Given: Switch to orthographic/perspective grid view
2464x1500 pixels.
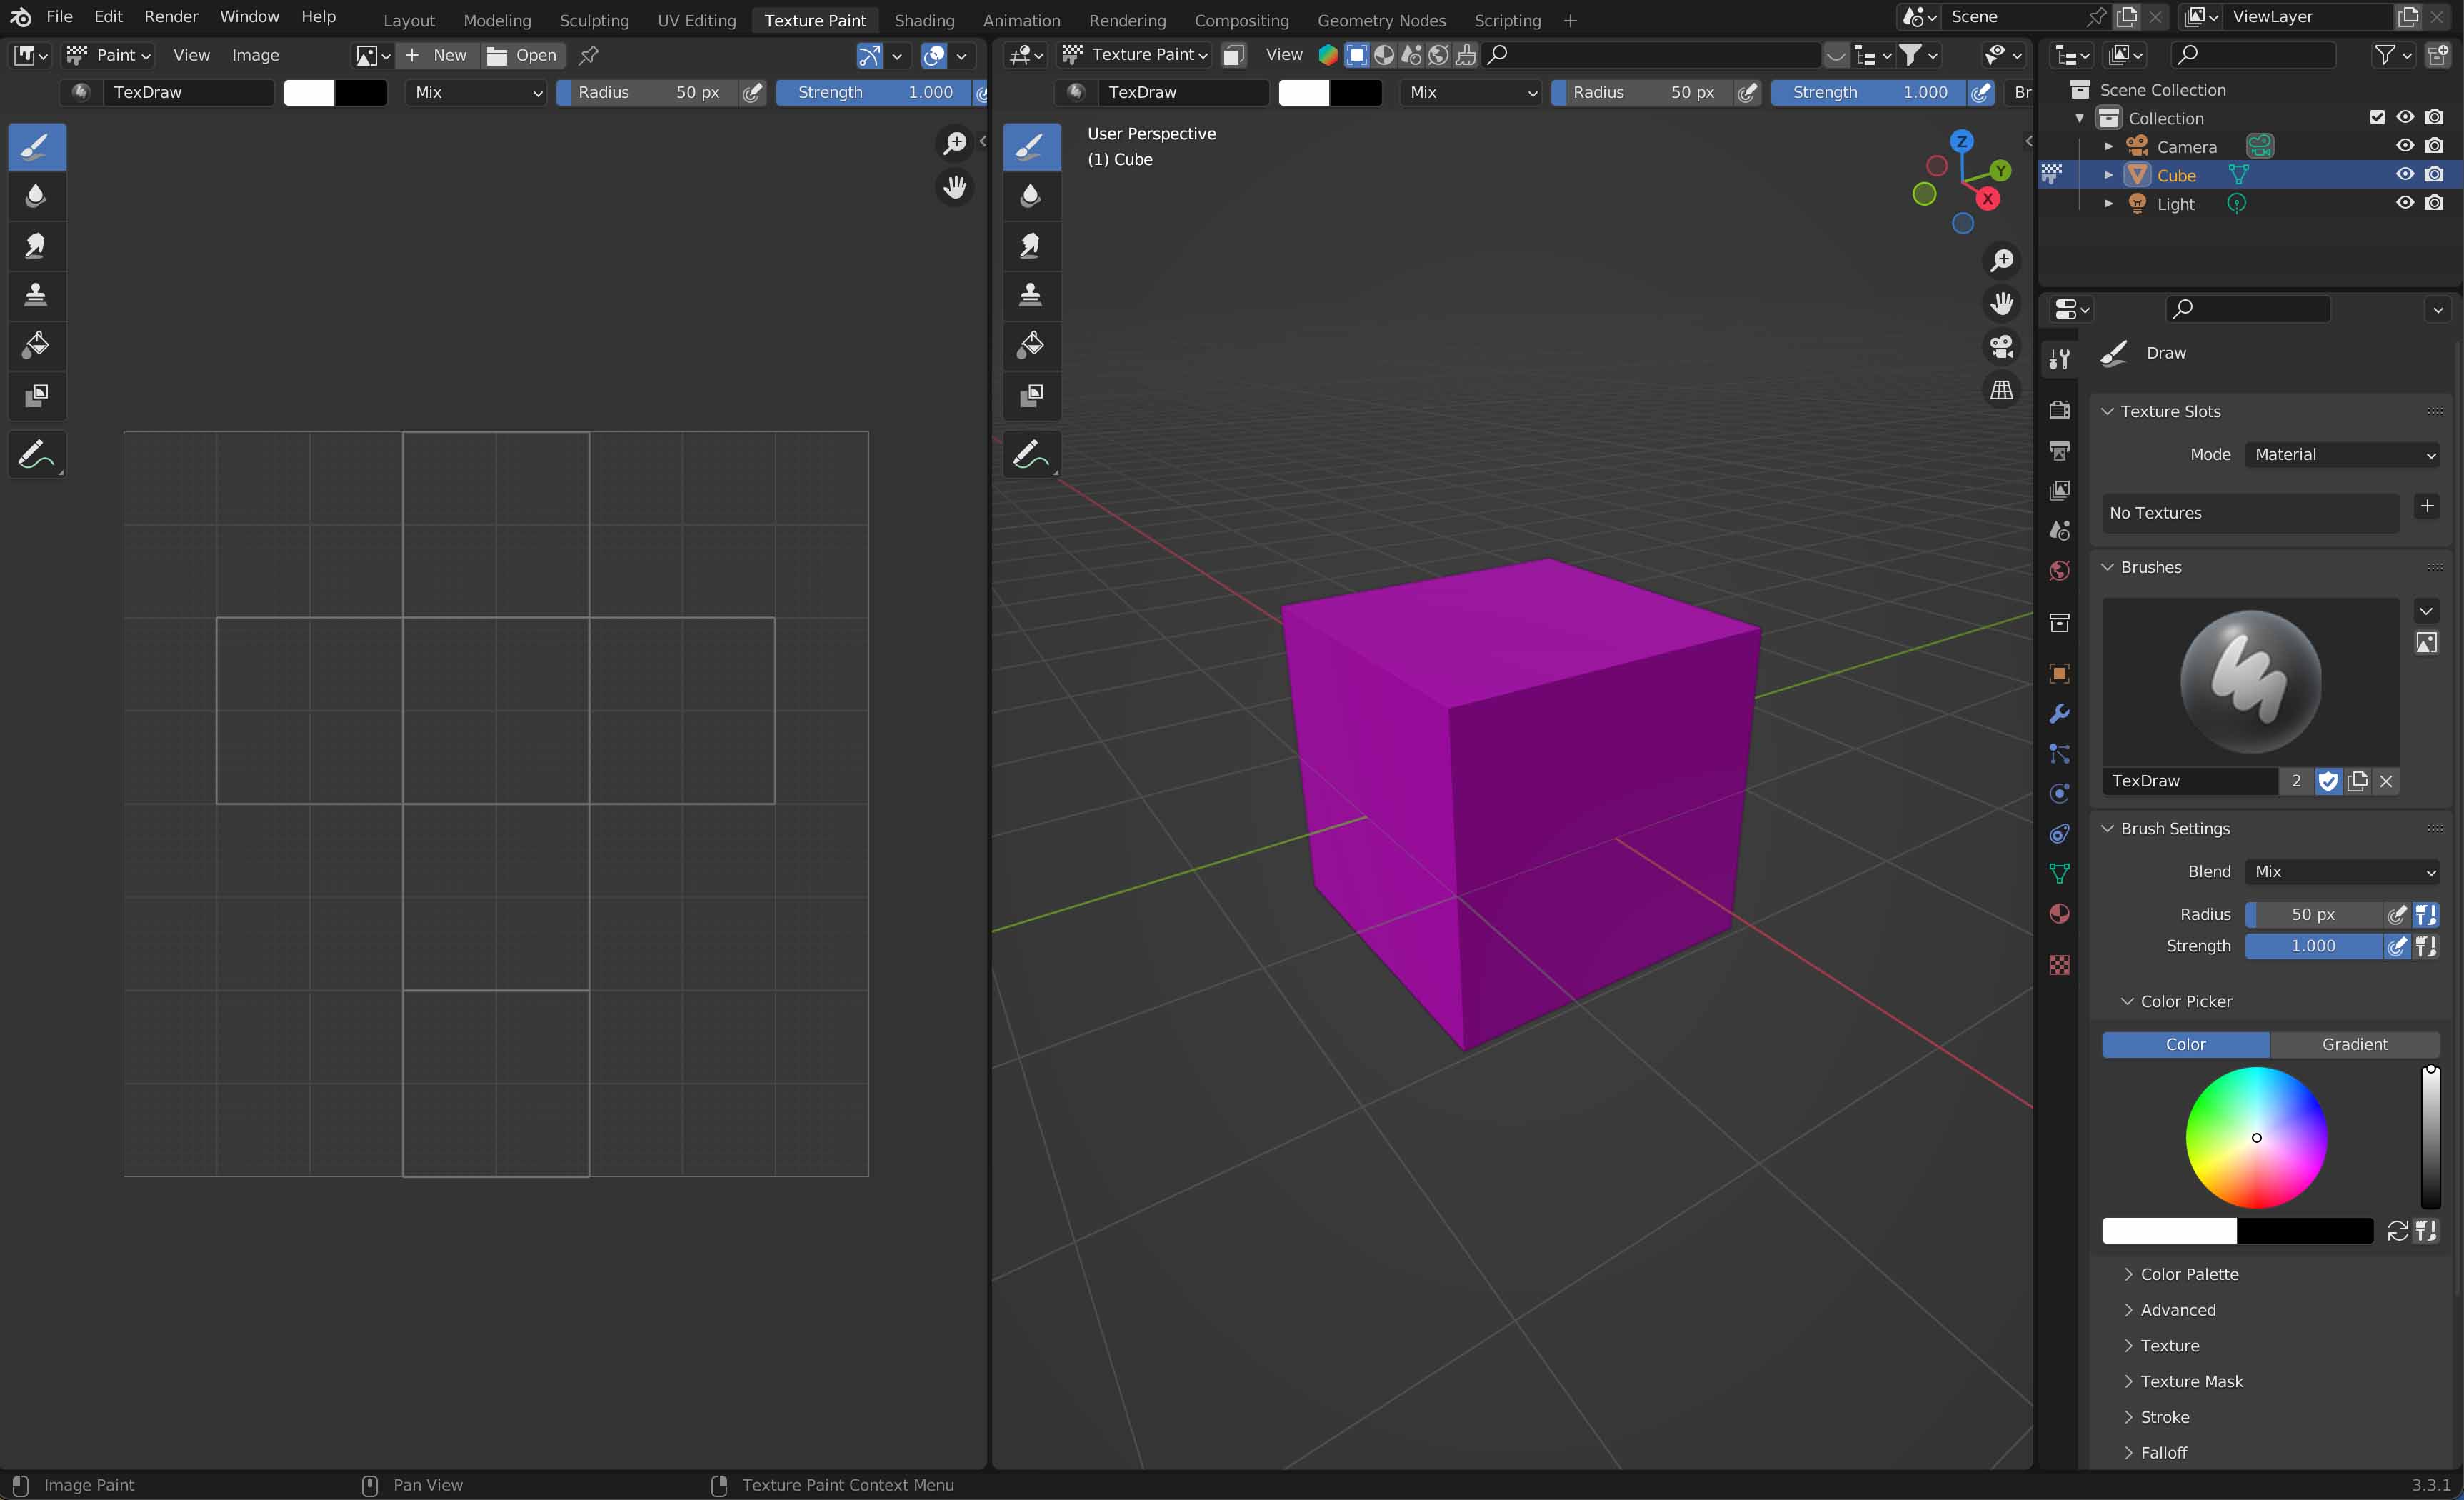Looking at the screenshot, I should click(2001, 391).
